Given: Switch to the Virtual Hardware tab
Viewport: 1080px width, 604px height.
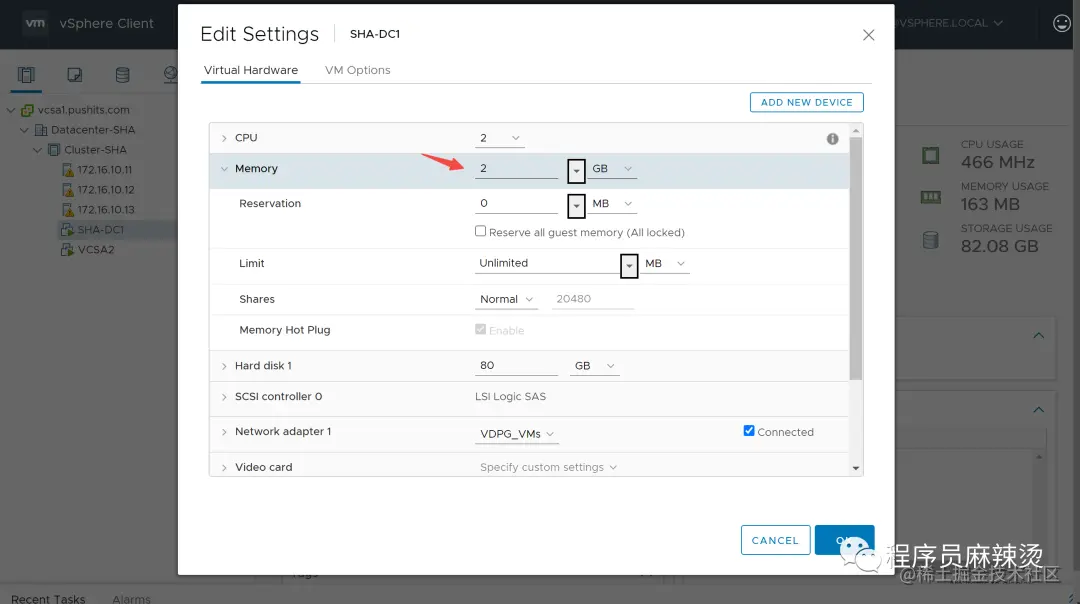Looking at the screenshot, I should coord(251,70).
